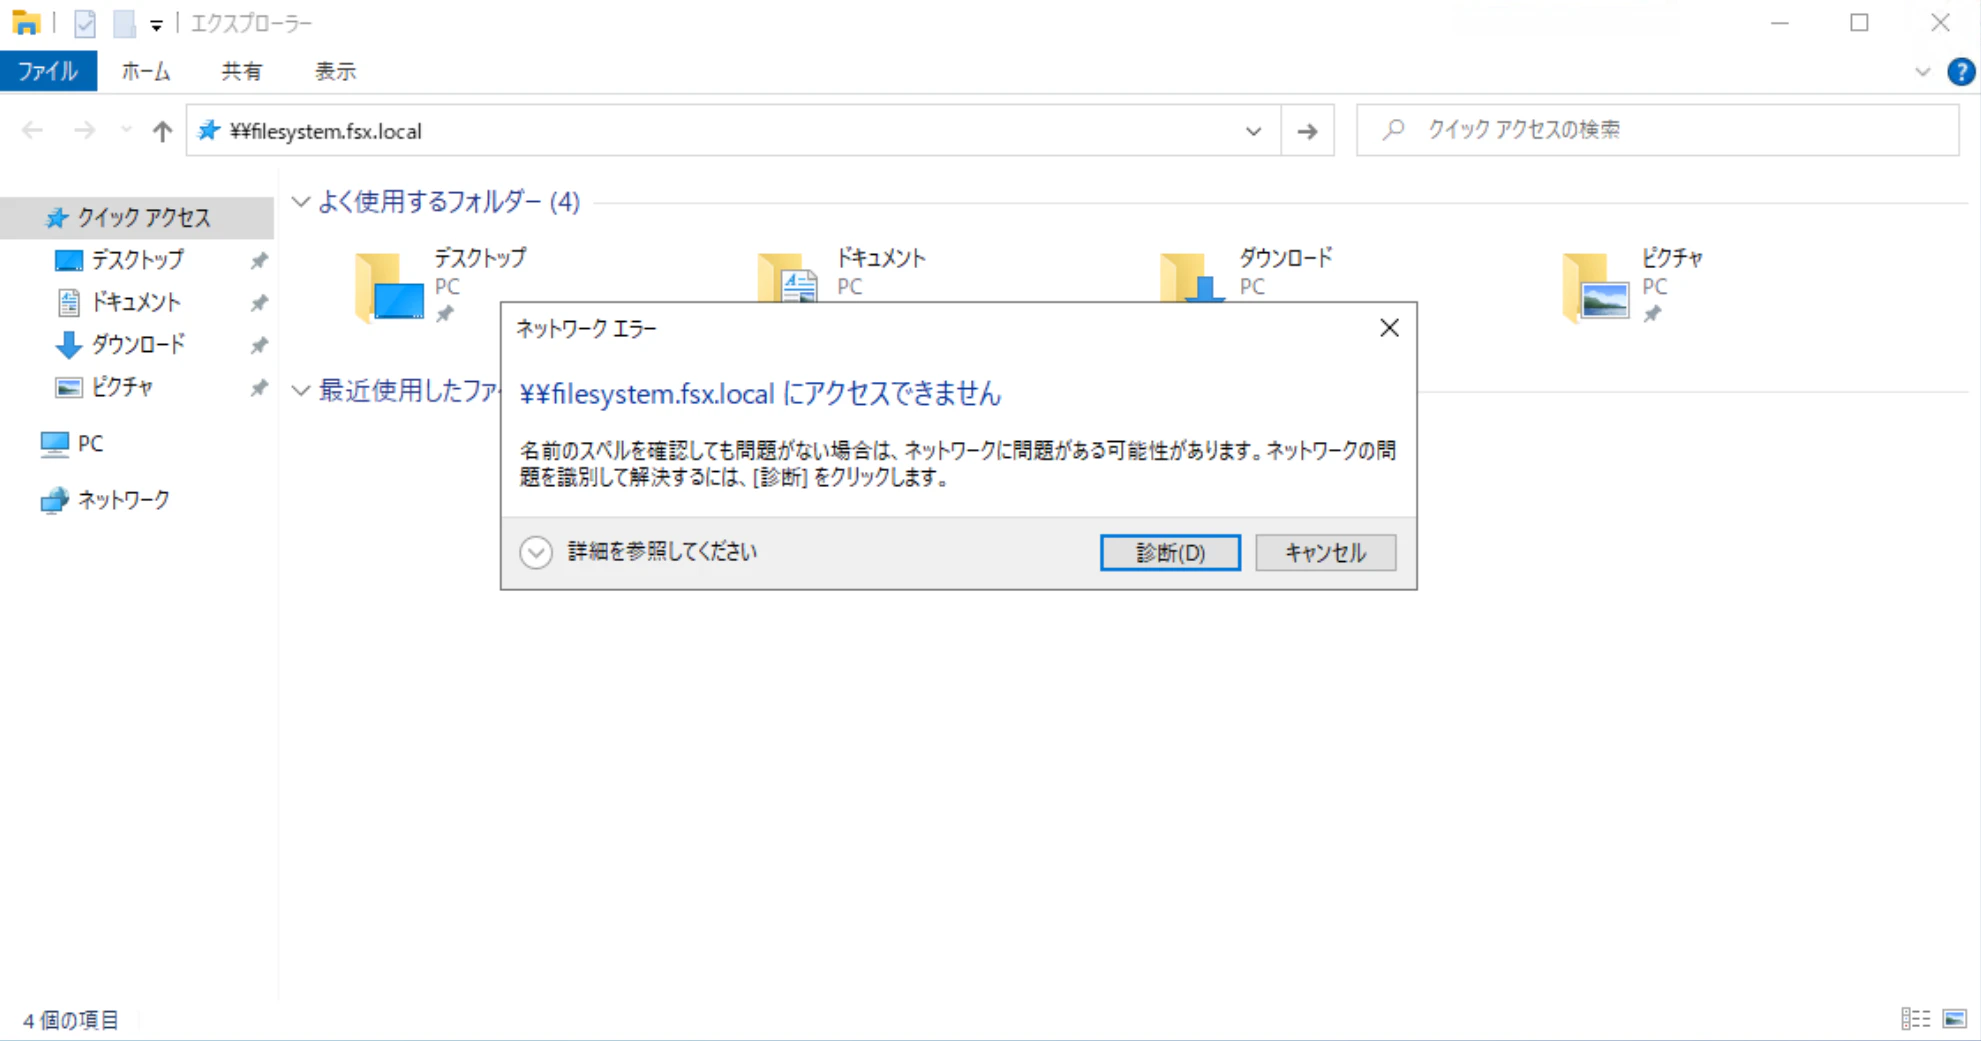This screenshot has height=1041, width=1981.
Task: Expand the address bar history dropdown
Action: click(1254, 131)
